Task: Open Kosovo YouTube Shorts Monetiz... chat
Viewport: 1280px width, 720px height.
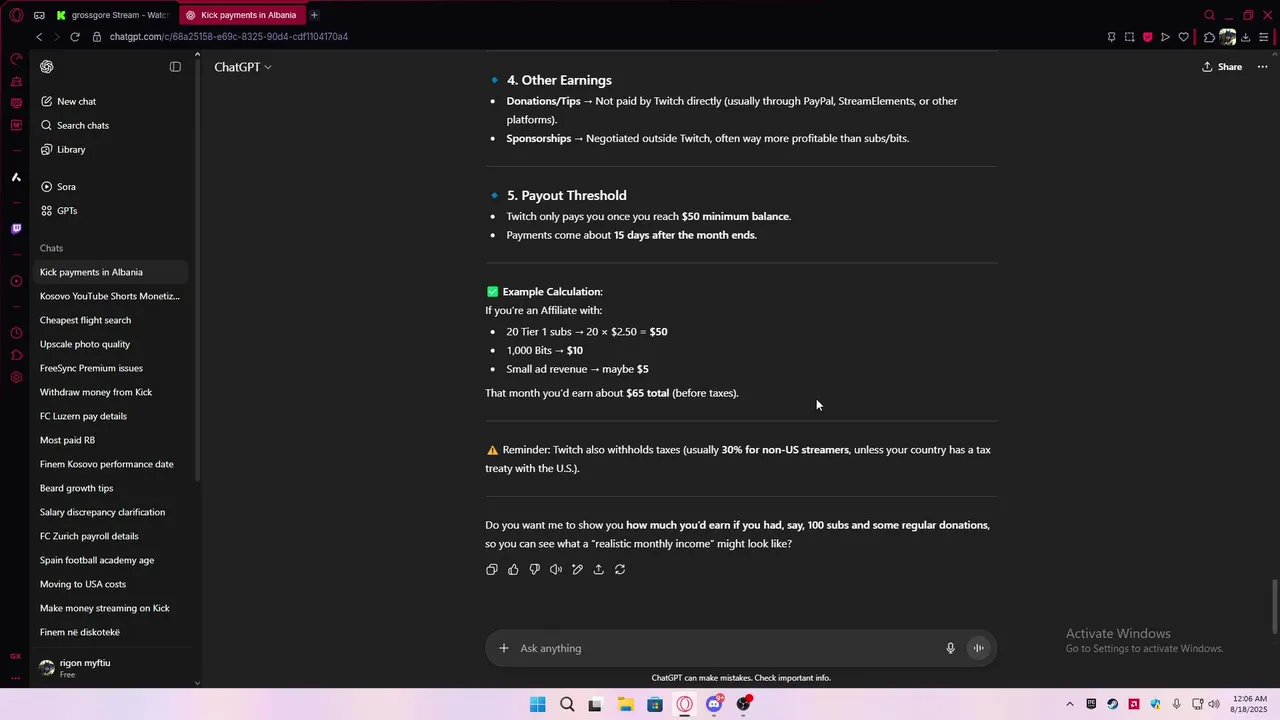Action: [x=110, y=296]
